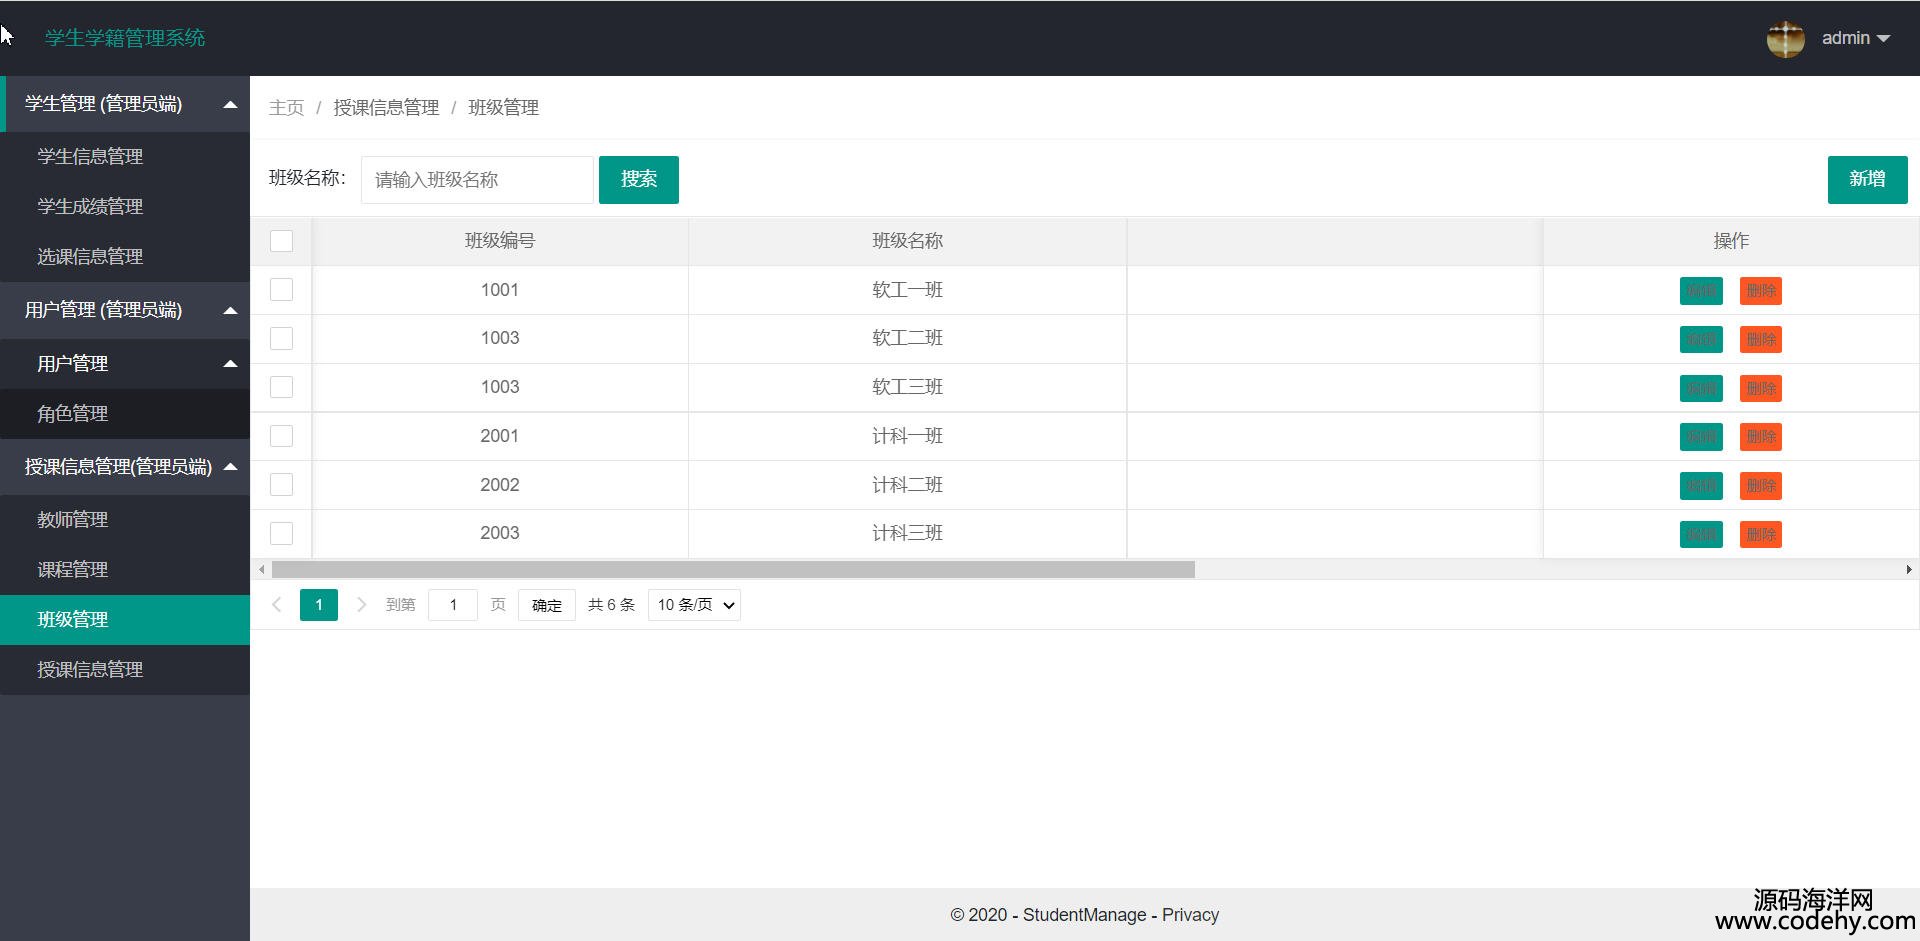
Task: Open the 10 条/页 page size dropdown
Action: point(694,605)
